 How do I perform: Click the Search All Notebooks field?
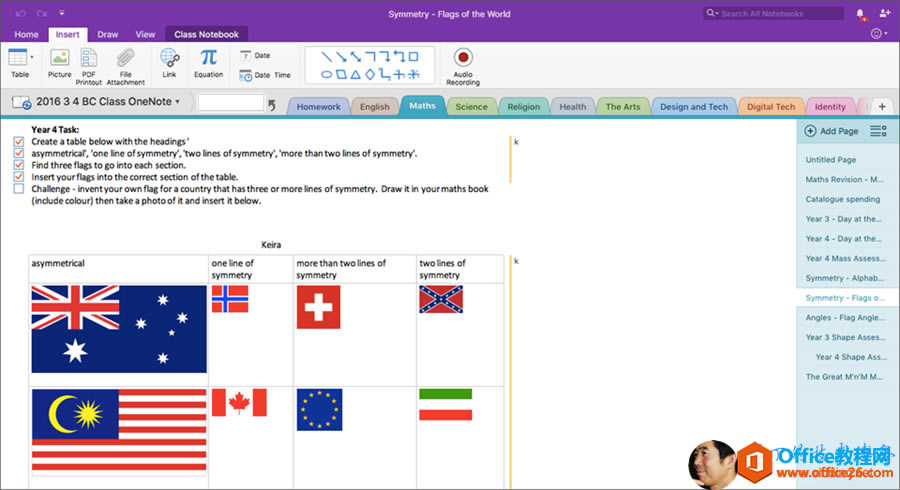[780, 14]
